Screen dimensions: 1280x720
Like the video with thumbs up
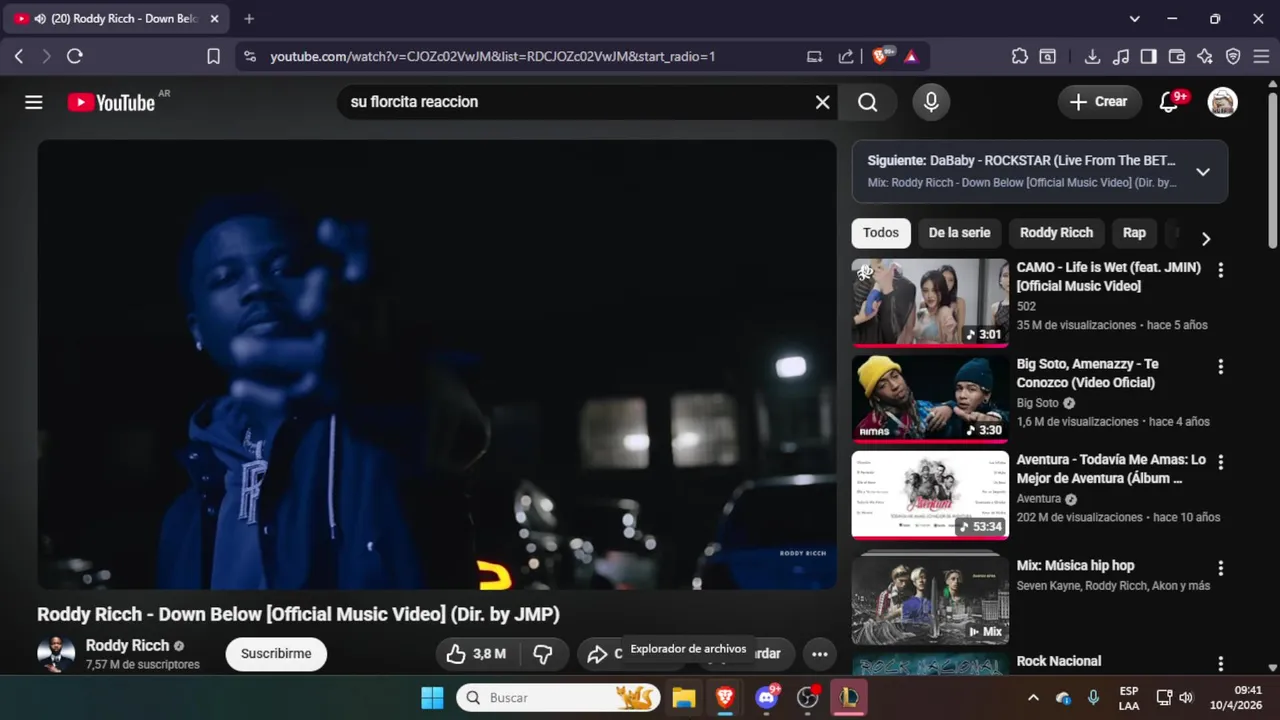click(476, 654)
